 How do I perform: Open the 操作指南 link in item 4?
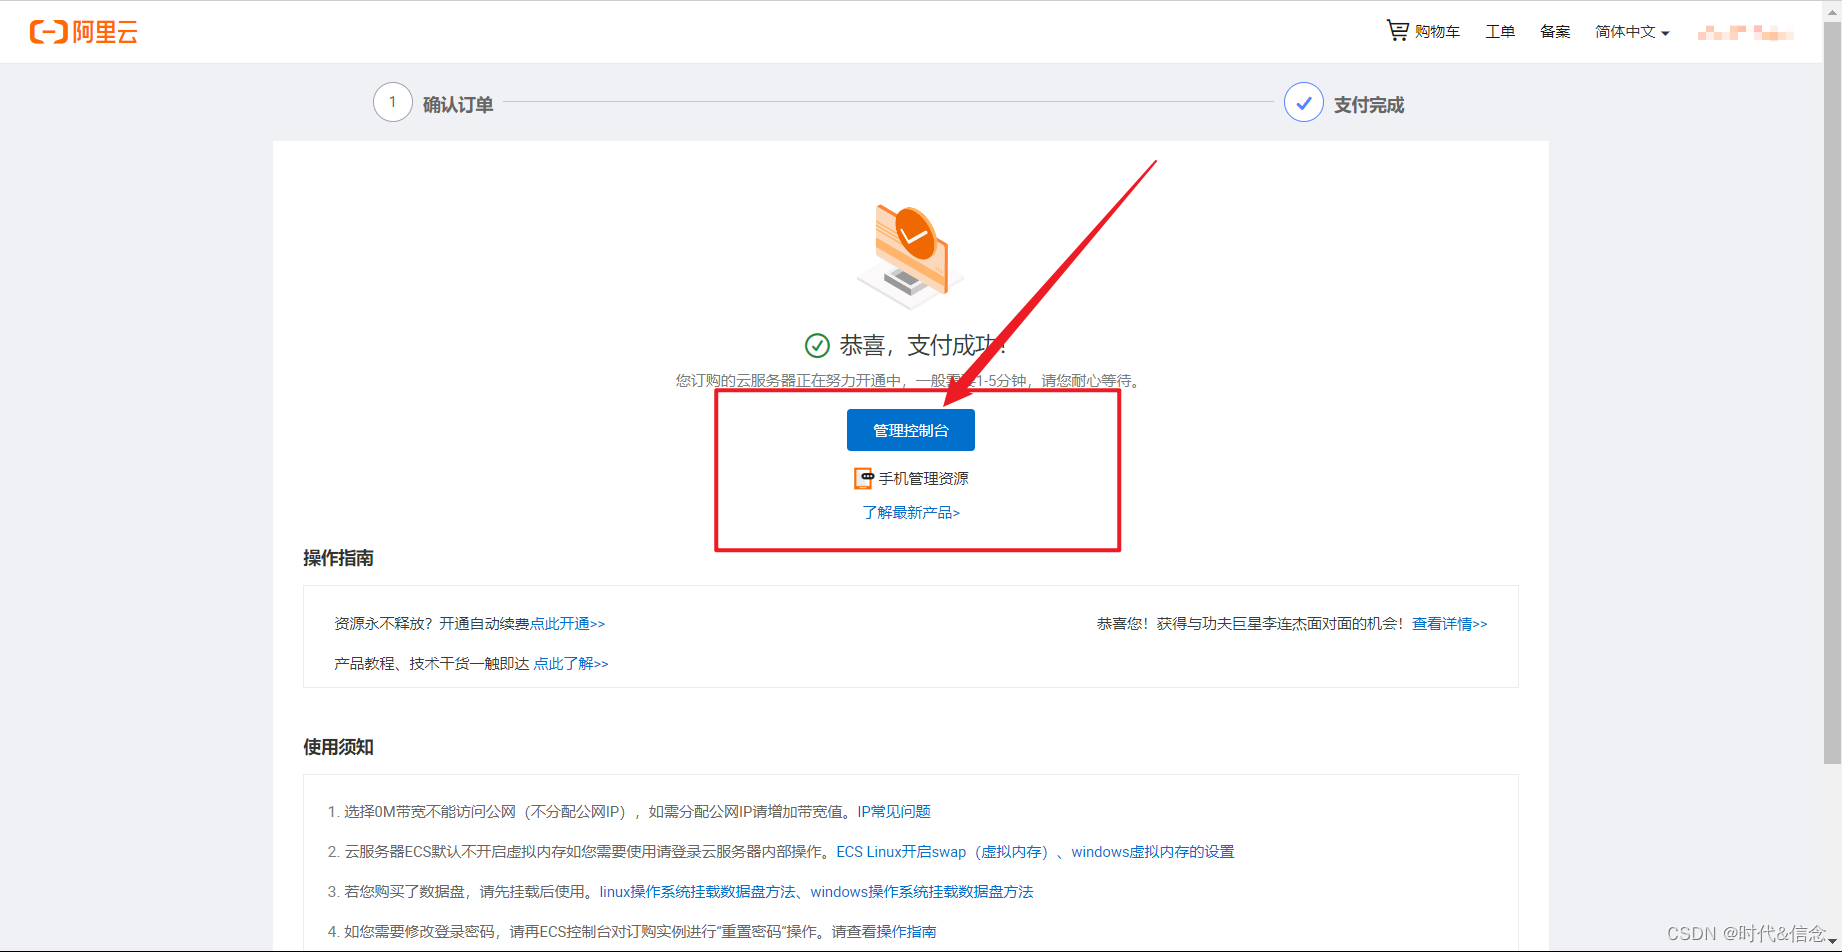pyautogui.click(x=906, y=932)
